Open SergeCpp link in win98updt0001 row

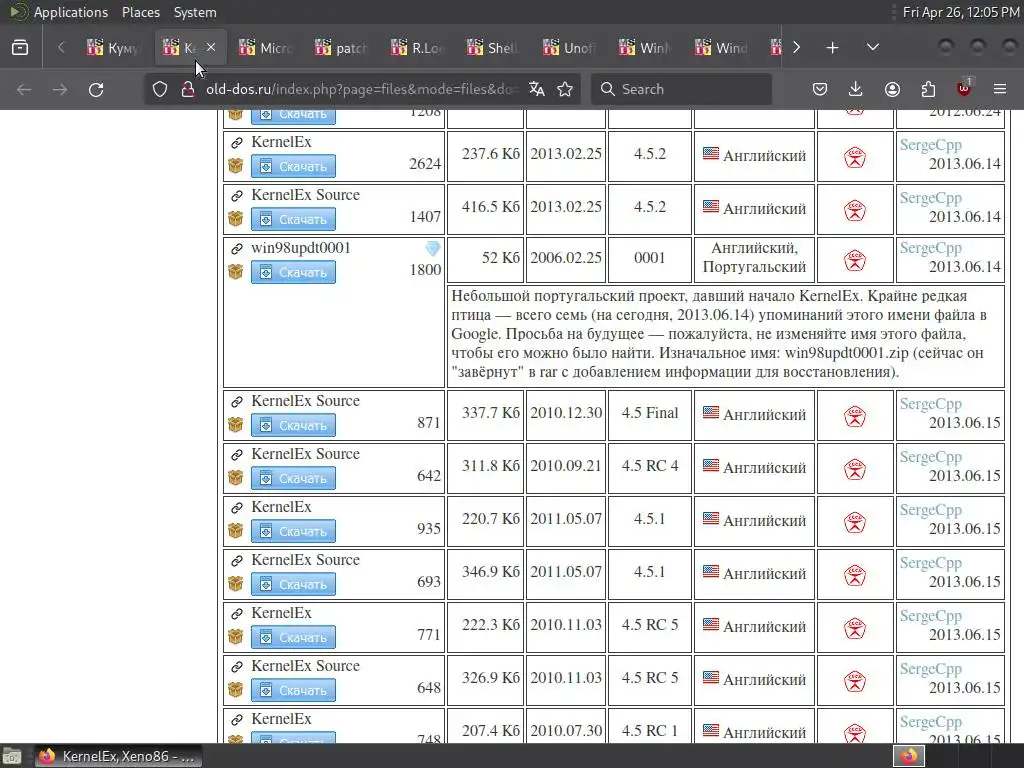pos(931,248)
